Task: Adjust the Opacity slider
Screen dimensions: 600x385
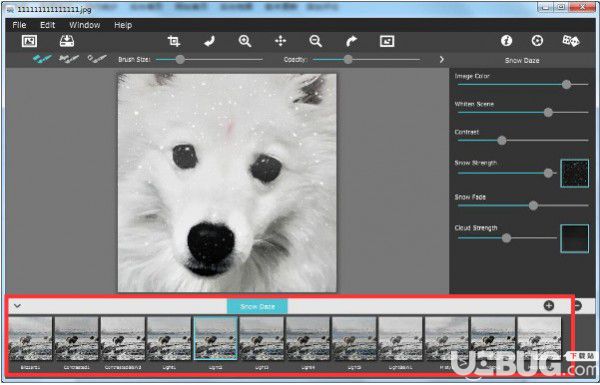Action: (366, 59)
